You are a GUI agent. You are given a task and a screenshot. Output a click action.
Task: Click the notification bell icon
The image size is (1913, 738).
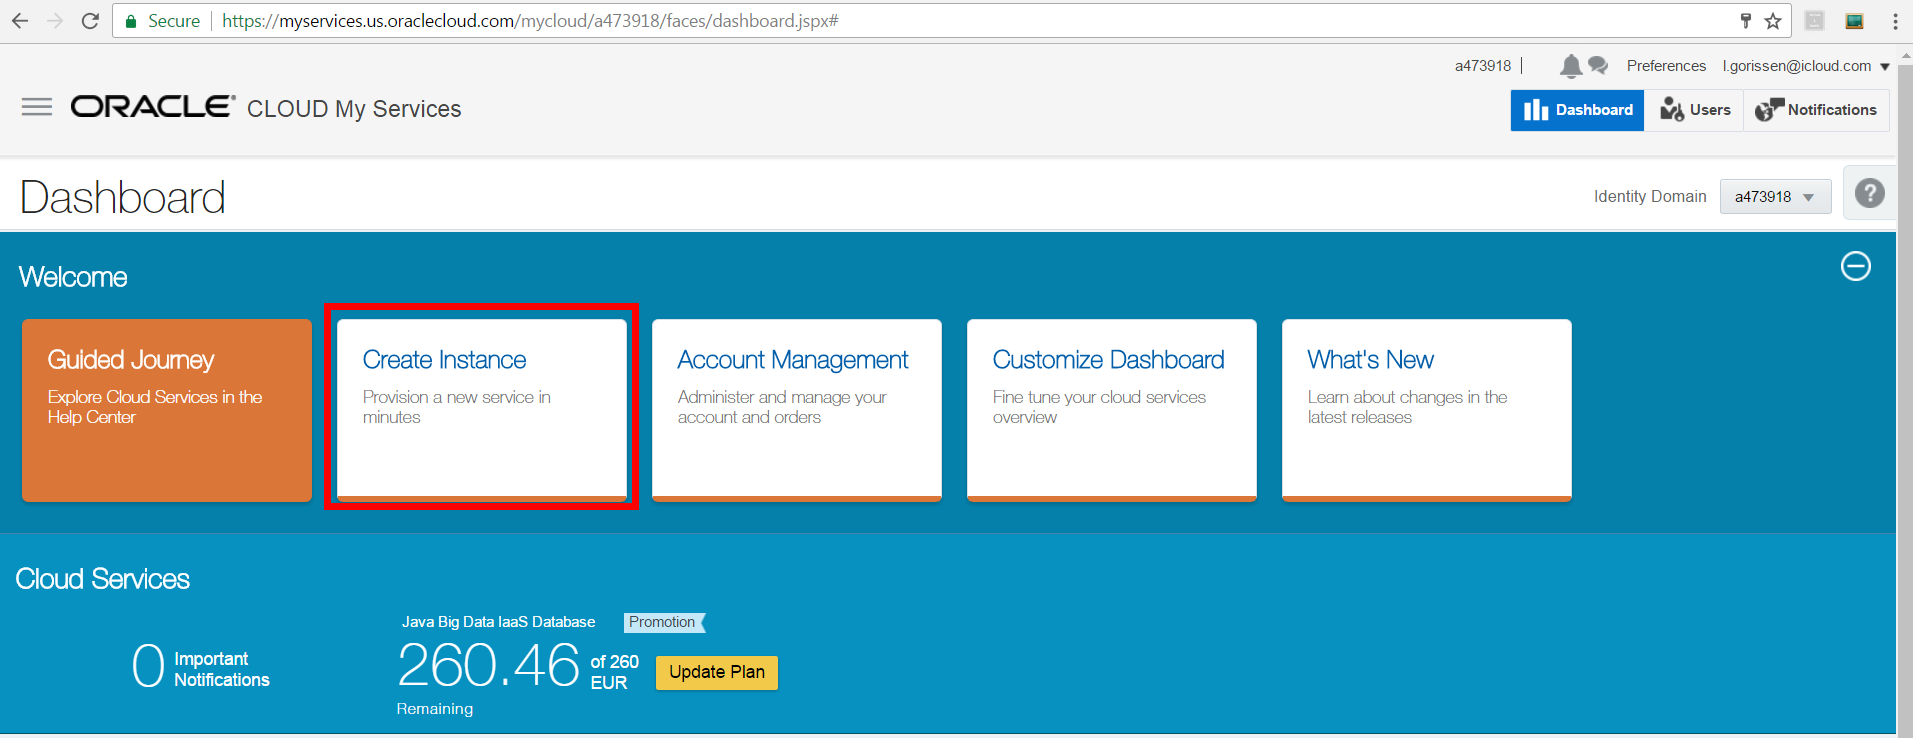point(1570,66)
